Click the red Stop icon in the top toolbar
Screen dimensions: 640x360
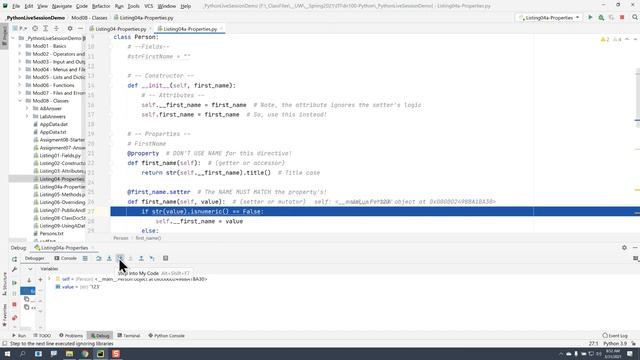click(x=622, y=18)
